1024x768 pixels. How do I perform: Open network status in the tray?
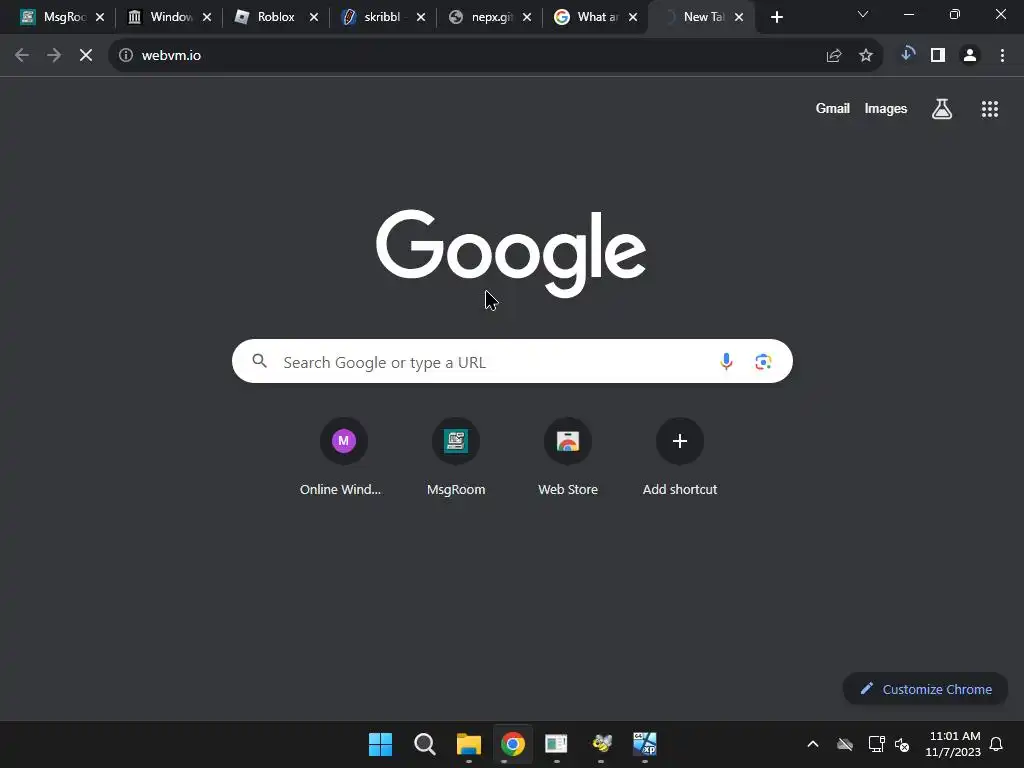pyautogui.click(x=876, y=744)
